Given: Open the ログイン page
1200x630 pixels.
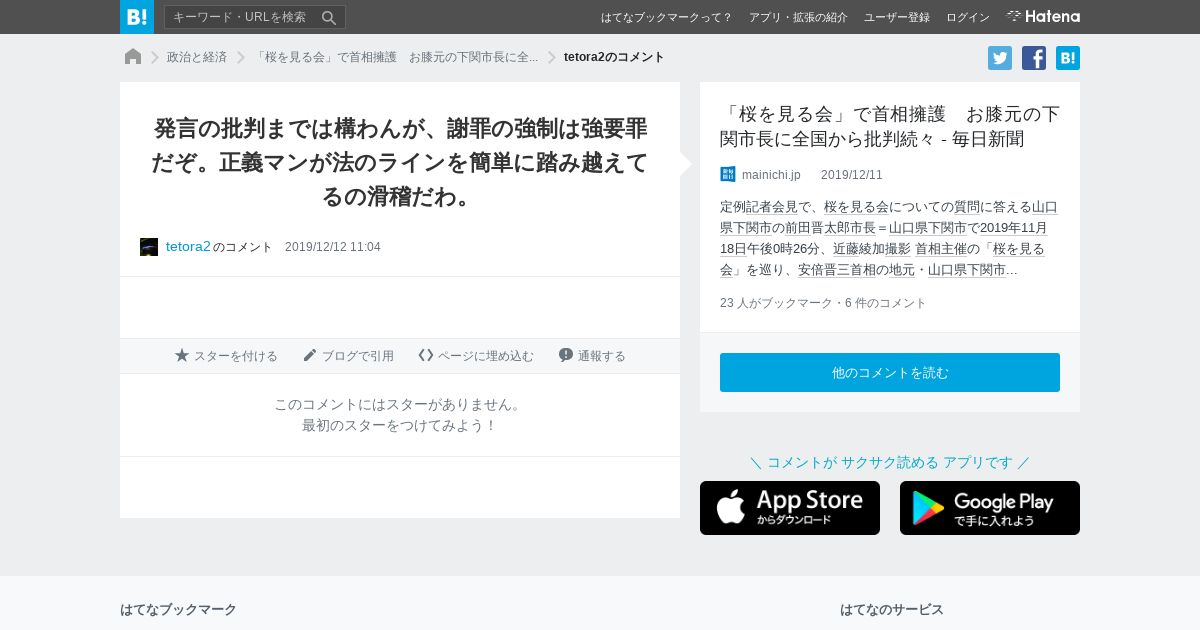Looking at the screenshot, I should coord(968,17).
